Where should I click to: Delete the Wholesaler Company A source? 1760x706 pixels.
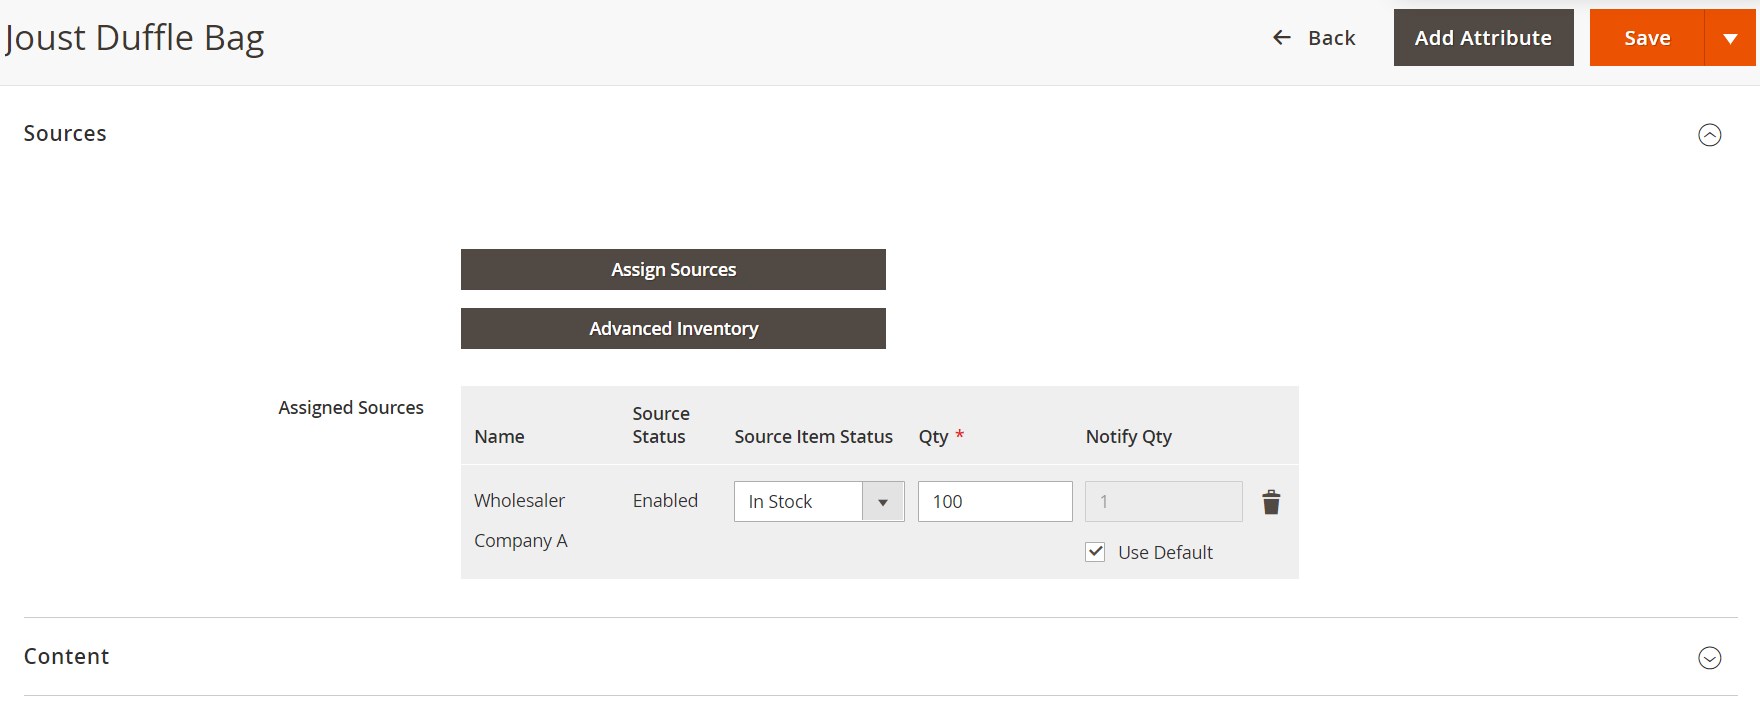click(x=1271, y=502)
